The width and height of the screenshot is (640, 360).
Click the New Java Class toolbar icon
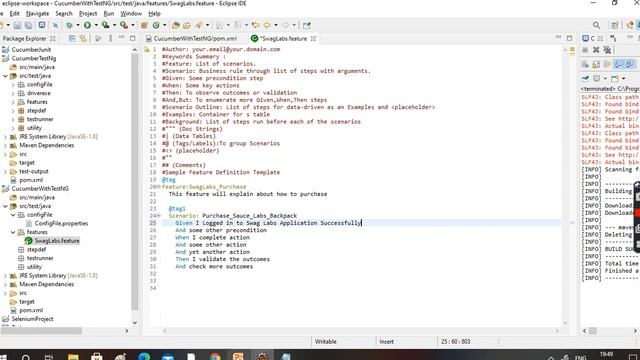pyautogui.click(x=156, y=25)
